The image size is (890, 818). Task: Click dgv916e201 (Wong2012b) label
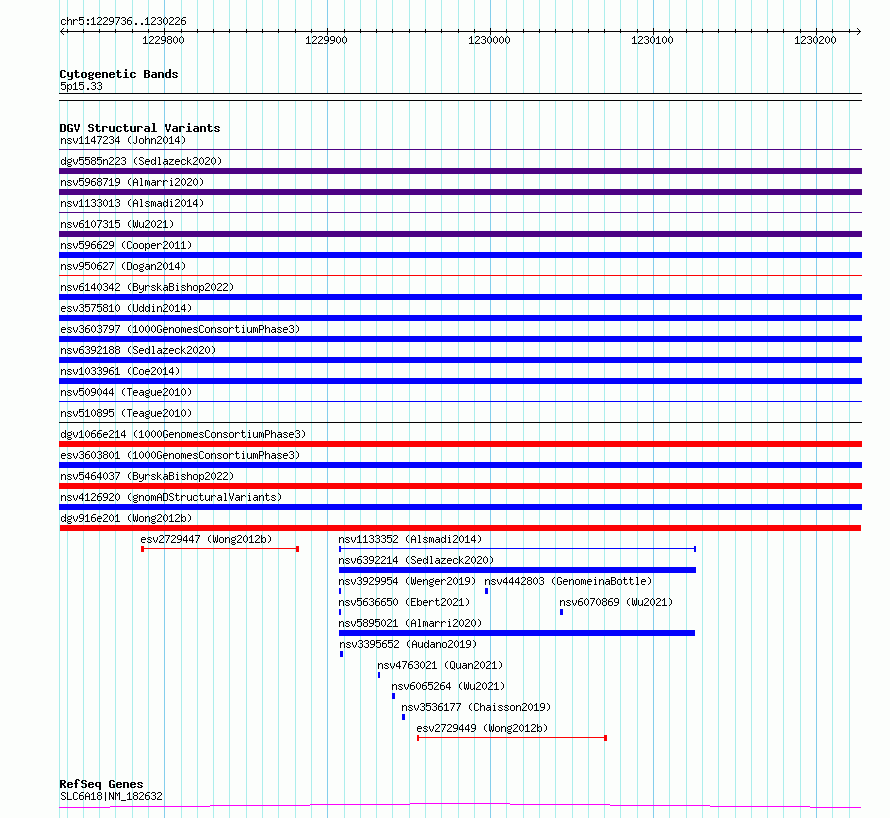pyautogui.click(x=126, y=518)
